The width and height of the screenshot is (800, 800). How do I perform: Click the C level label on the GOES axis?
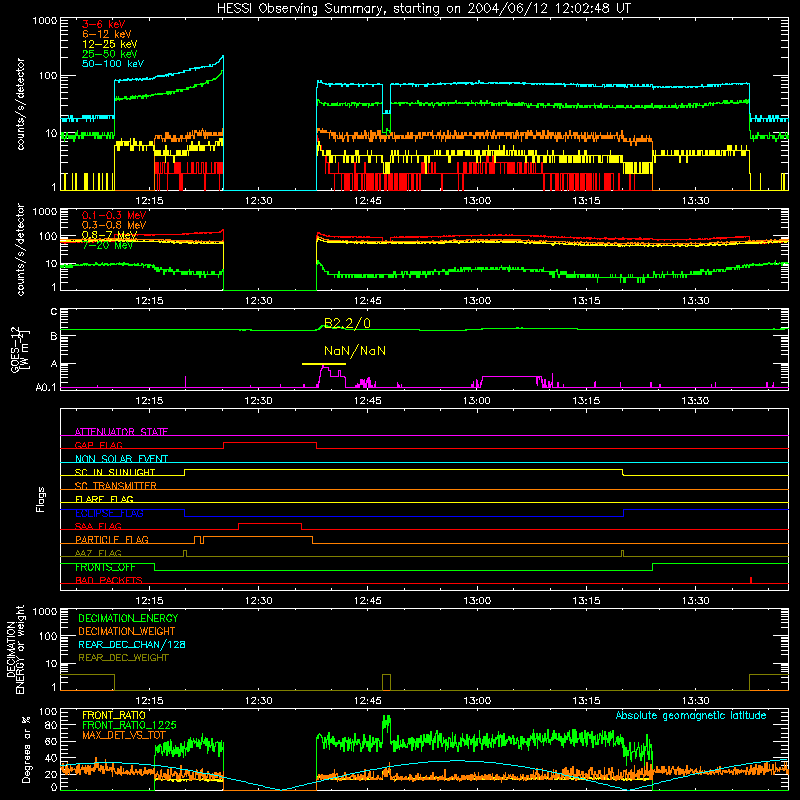(x=54, y=312)
